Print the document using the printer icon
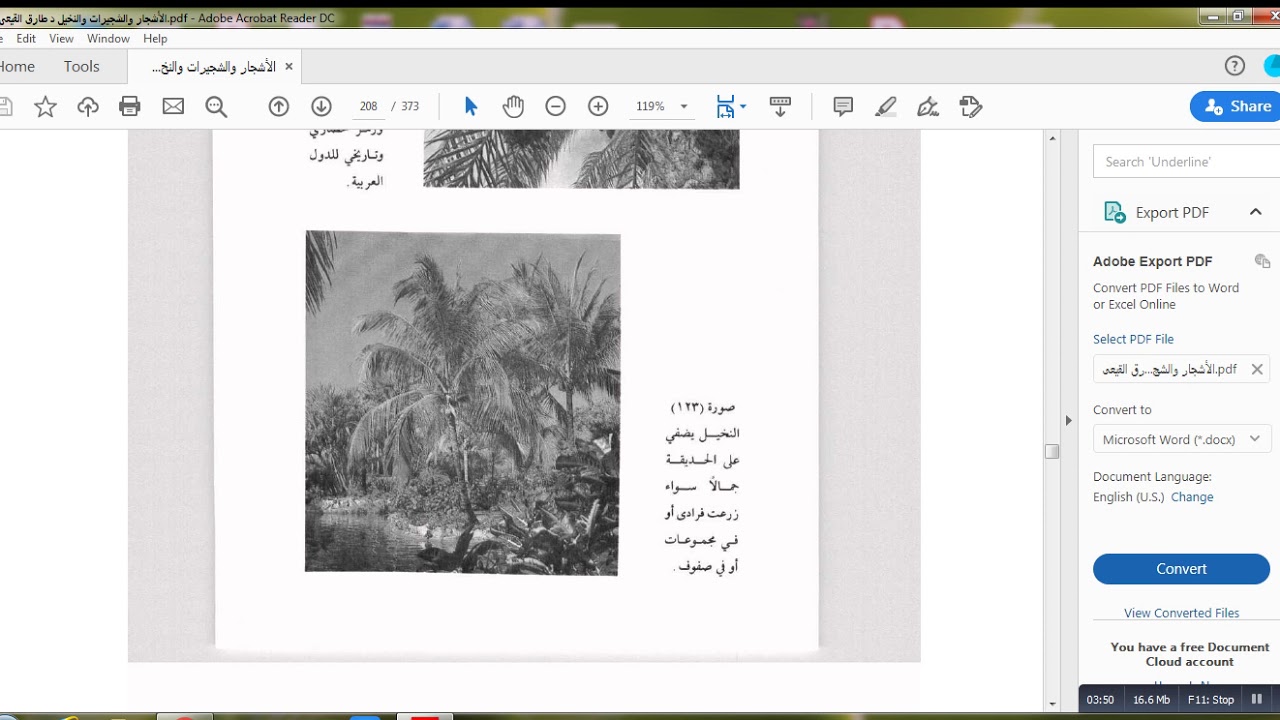 coord(130,107)
